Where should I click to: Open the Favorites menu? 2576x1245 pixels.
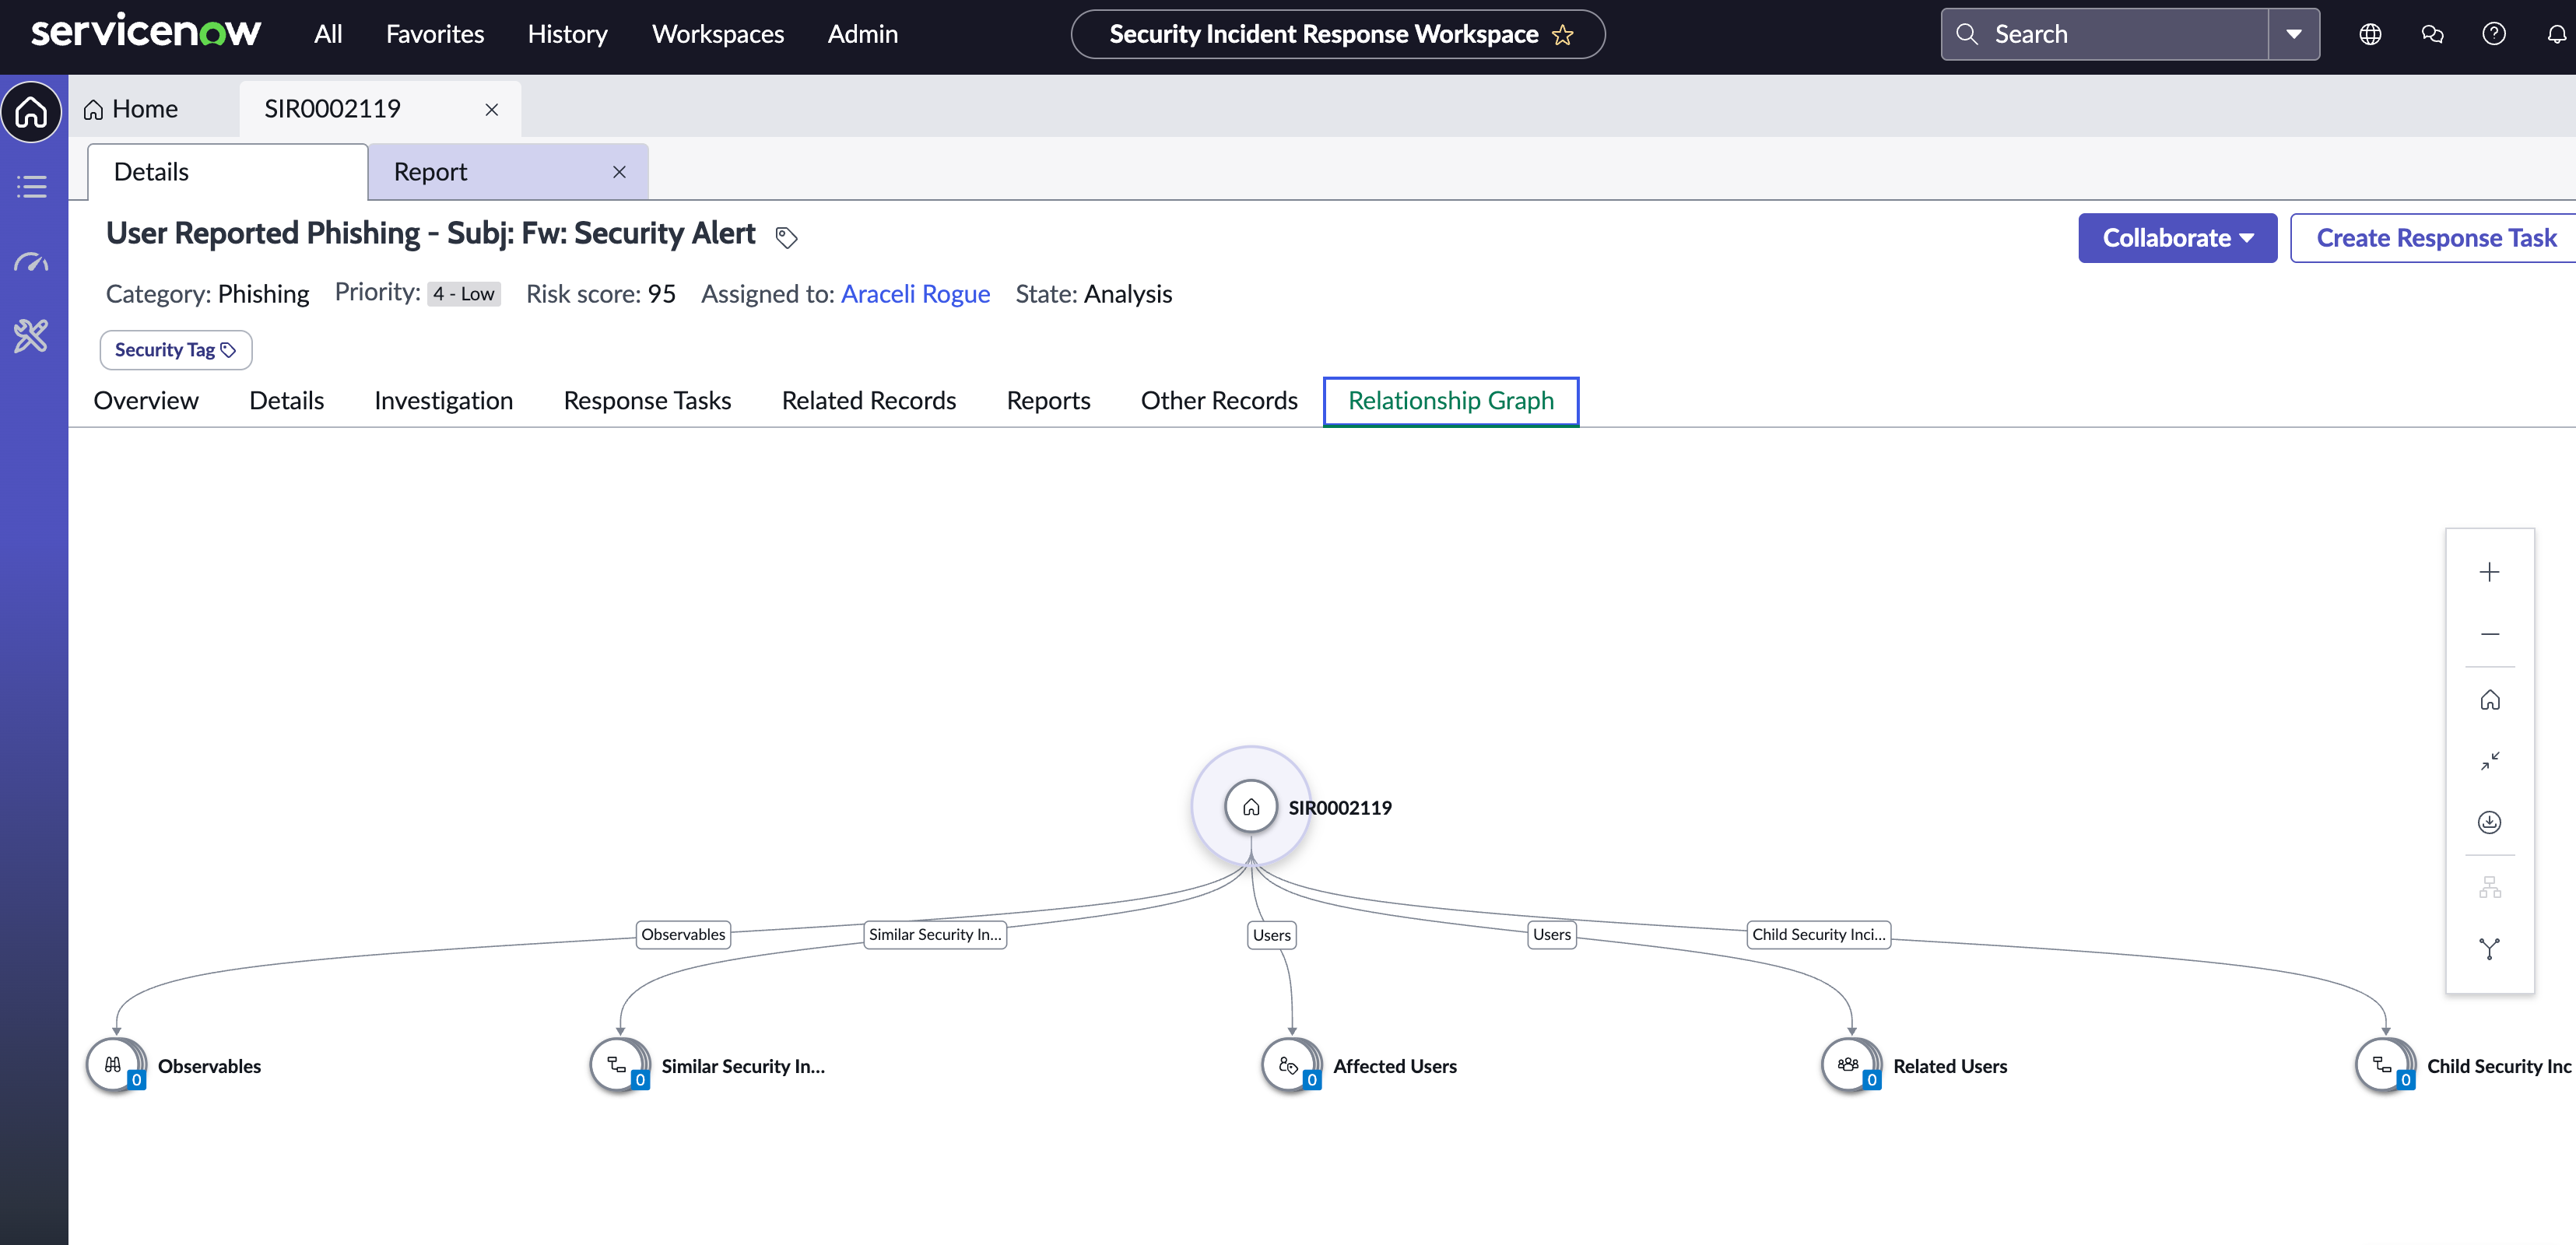[435, 34]
